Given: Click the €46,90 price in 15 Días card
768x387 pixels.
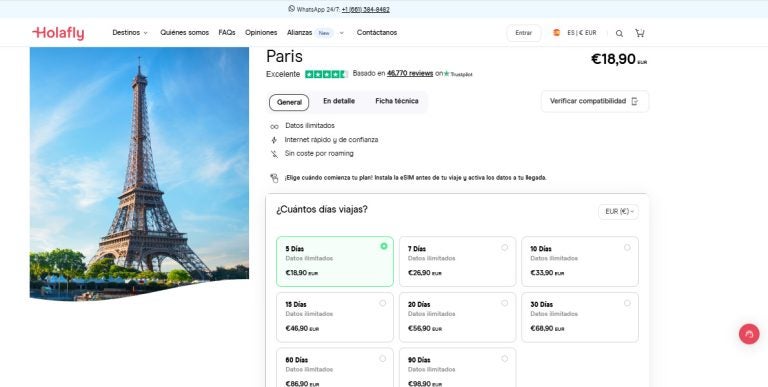Looking at the screenshot, I should coord(302,329).
